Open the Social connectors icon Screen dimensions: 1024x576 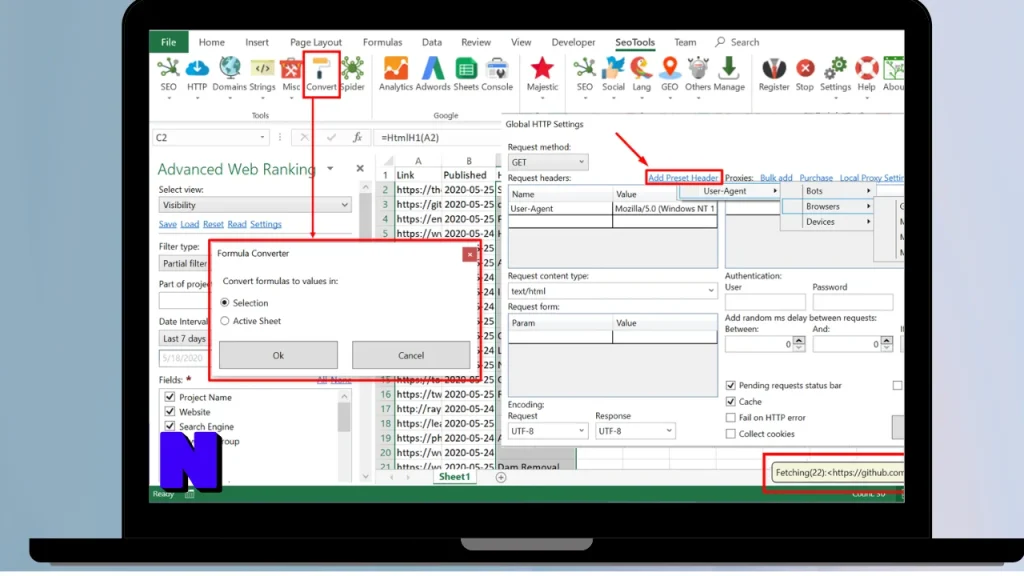(613, 74)
